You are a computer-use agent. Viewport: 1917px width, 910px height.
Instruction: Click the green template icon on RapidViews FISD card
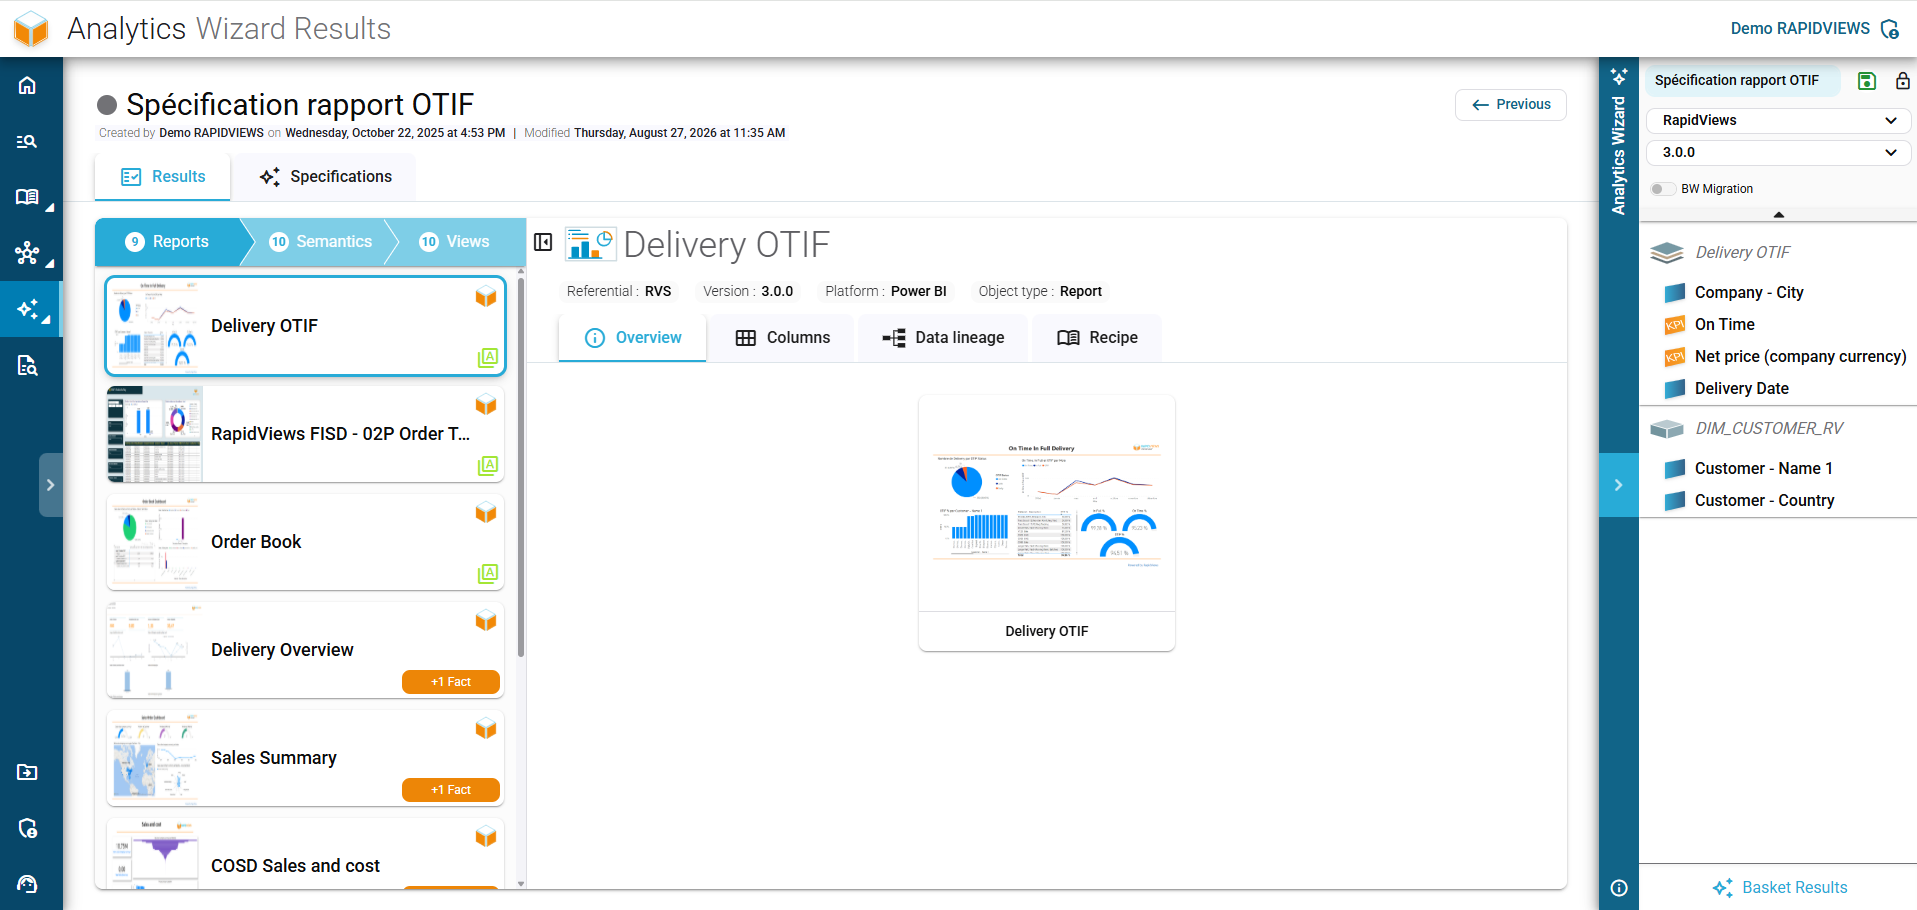(x=488, y=465)
